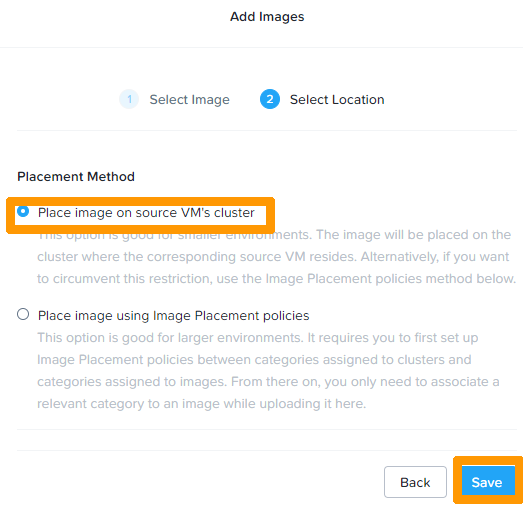523x505 pixels.
Task: Save the image placement settings
Action: tap(487, 482)
